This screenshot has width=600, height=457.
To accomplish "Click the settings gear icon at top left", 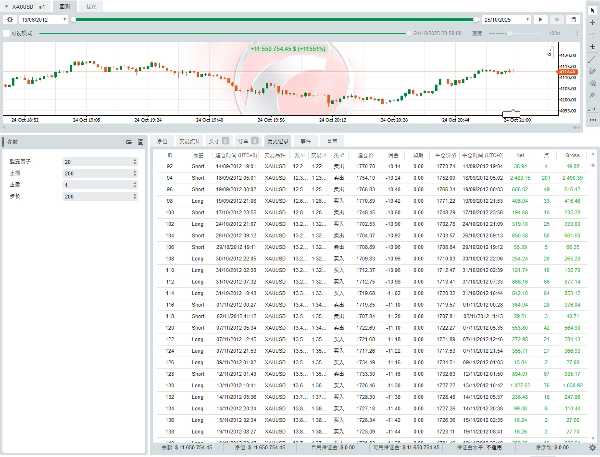I will (10, 19).
